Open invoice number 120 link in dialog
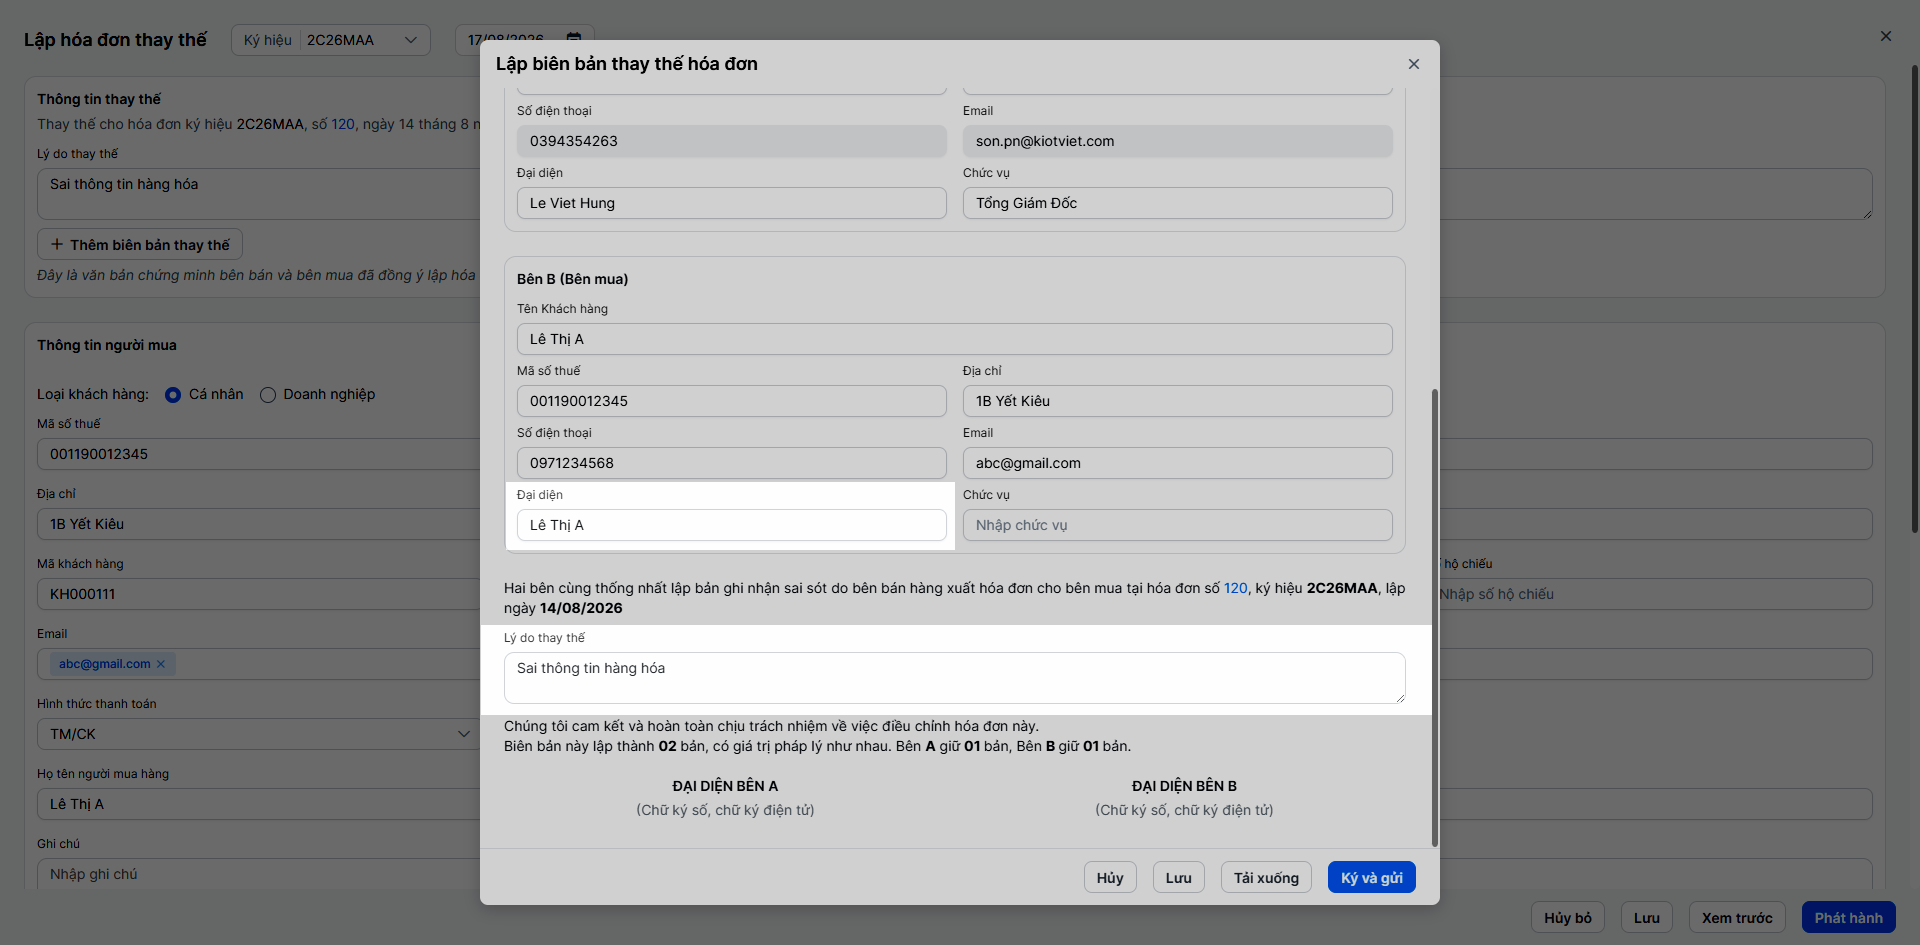 point(1236,588)
